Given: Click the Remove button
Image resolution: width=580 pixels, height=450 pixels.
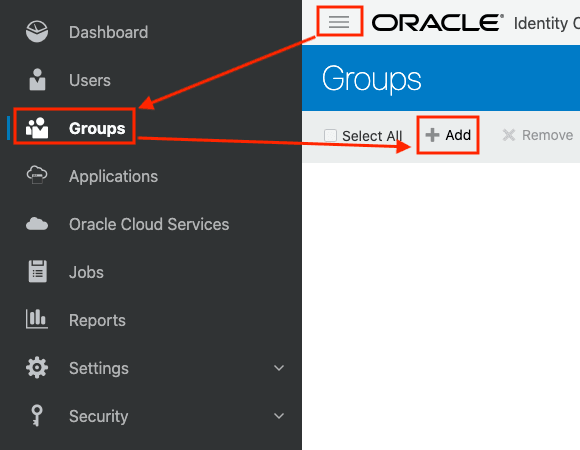Looking at the screenshot, I should tap(538, 135).
